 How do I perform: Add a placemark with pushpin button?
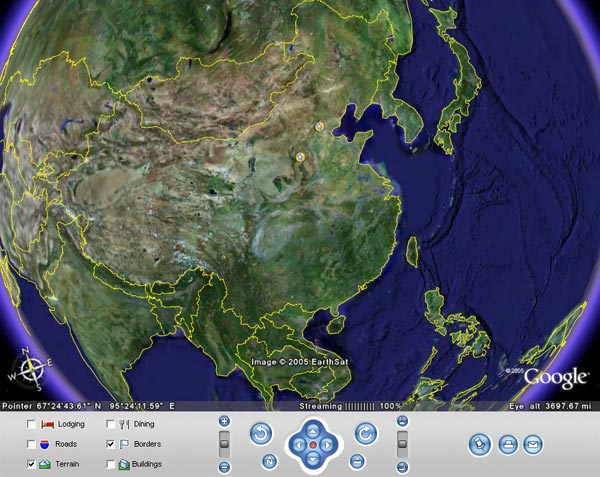coord(479,445)
